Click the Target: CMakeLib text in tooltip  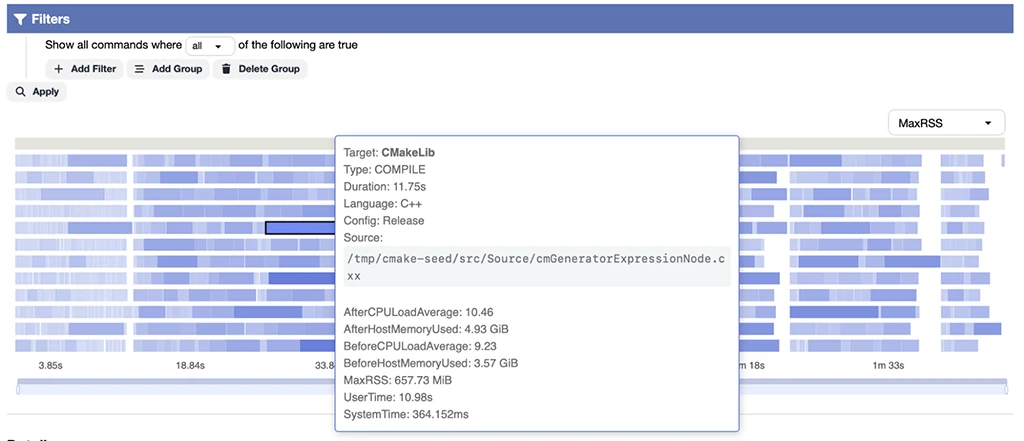tap(390, 152)
